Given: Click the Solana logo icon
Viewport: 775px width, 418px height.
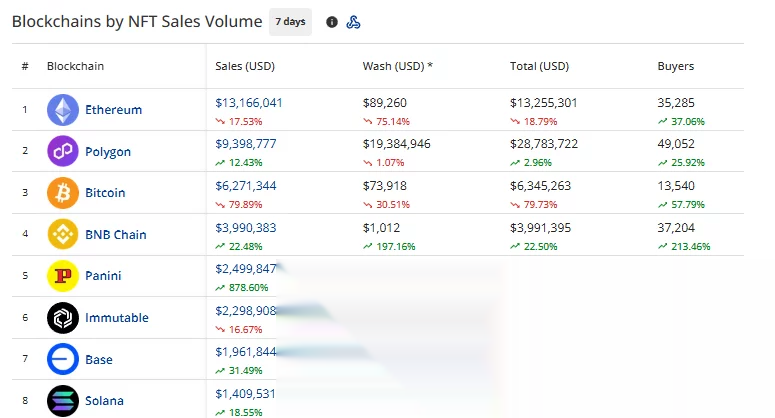Looking at the screenshot, I should tap(63, 401).
